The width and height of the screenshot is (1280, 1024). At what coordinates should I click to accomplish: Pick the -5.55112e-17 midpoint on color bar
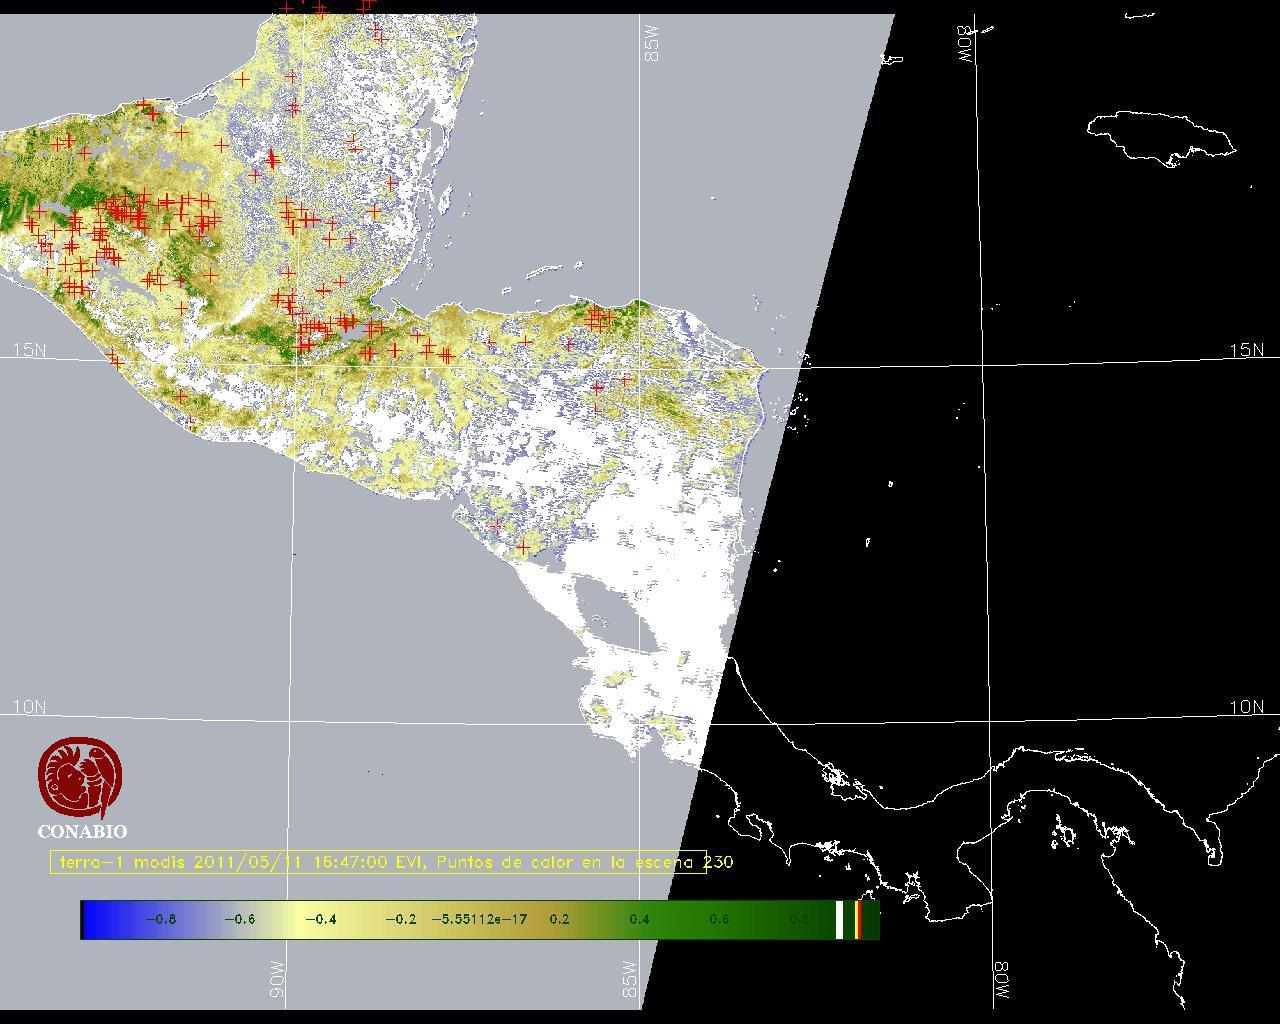[479, 919]
